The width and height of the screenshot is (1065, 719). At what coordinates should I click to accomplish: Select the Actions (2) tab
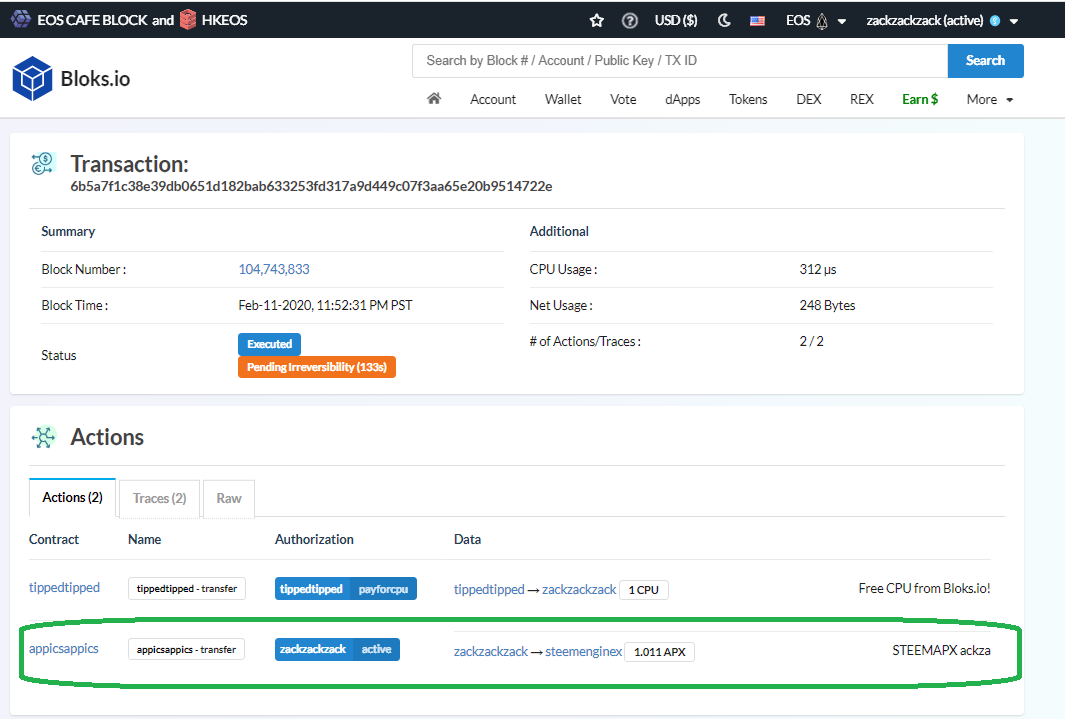pyautogui.click(x=73, y=498)
